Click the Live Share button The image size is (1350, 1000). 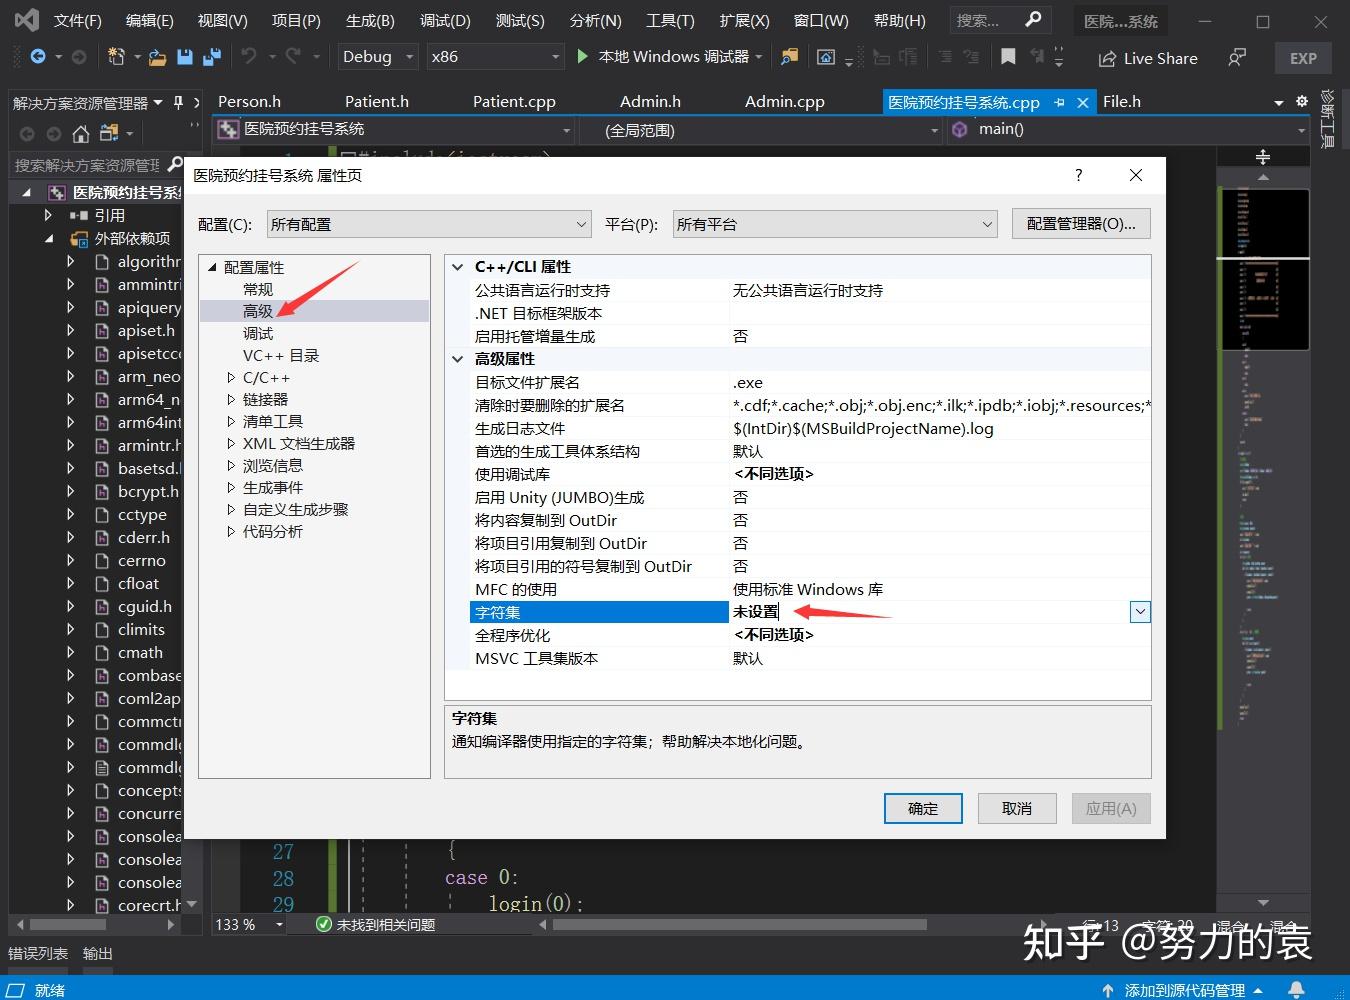(x=1148, y=58)
